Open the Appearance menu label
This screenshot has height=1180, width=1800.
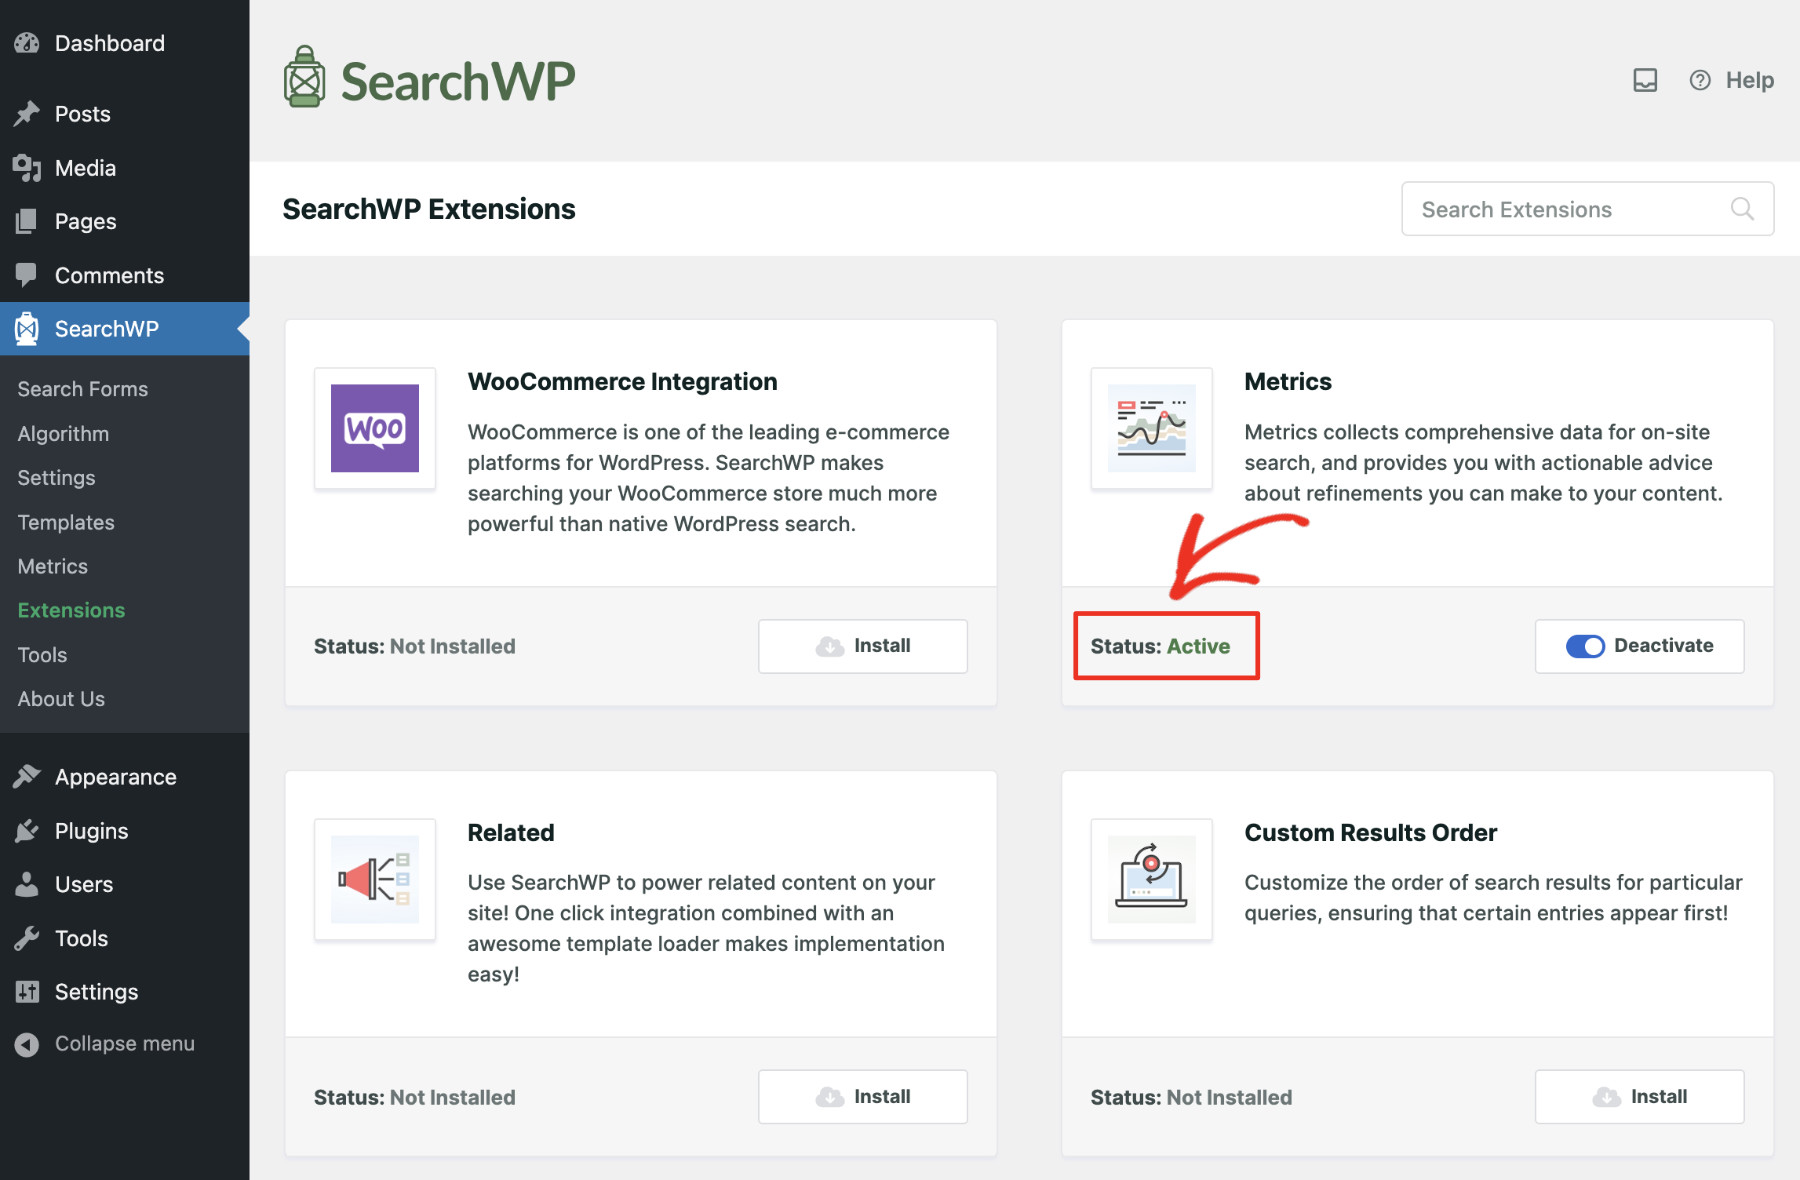[x=116, y=777]
